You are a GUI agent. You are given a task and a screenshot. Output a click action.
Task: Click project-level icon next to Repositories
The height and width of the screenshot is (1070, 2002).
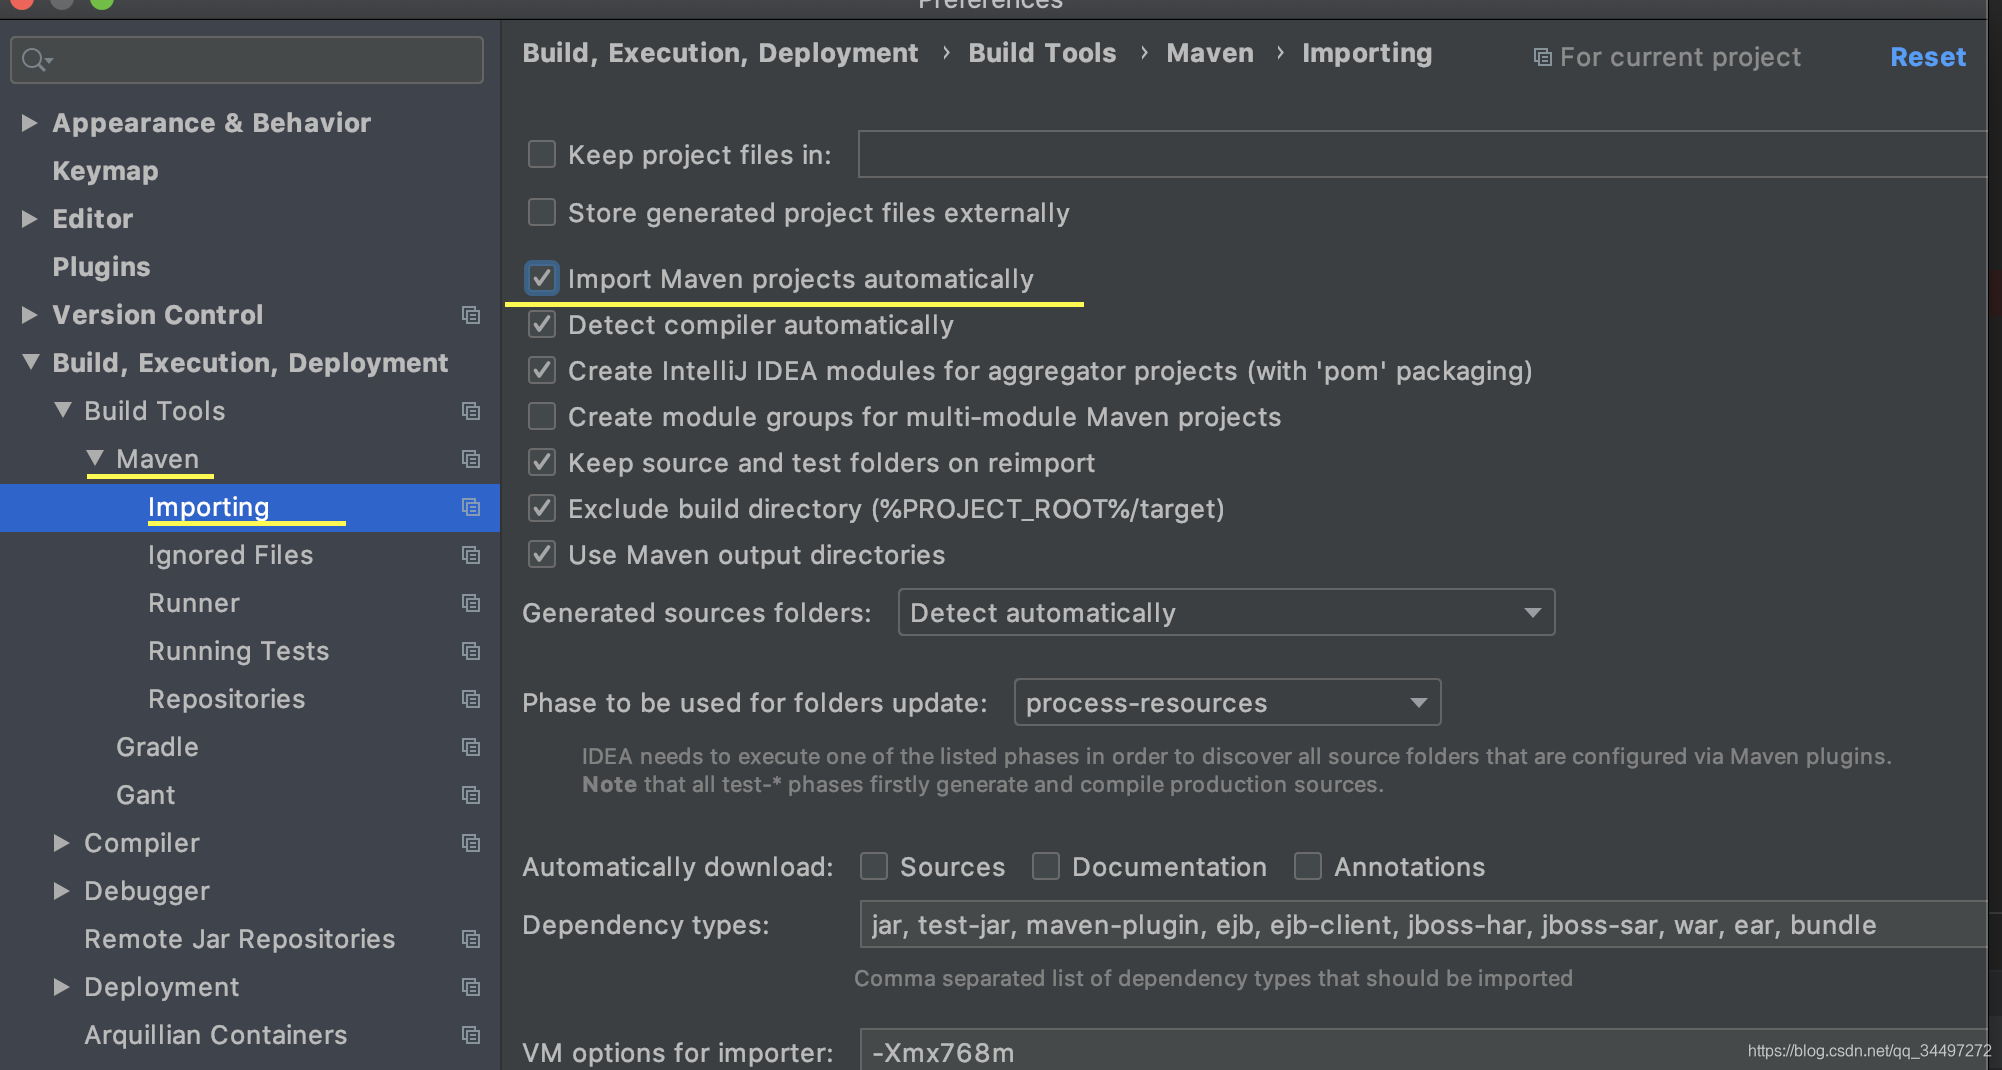[x=471, y=699]
